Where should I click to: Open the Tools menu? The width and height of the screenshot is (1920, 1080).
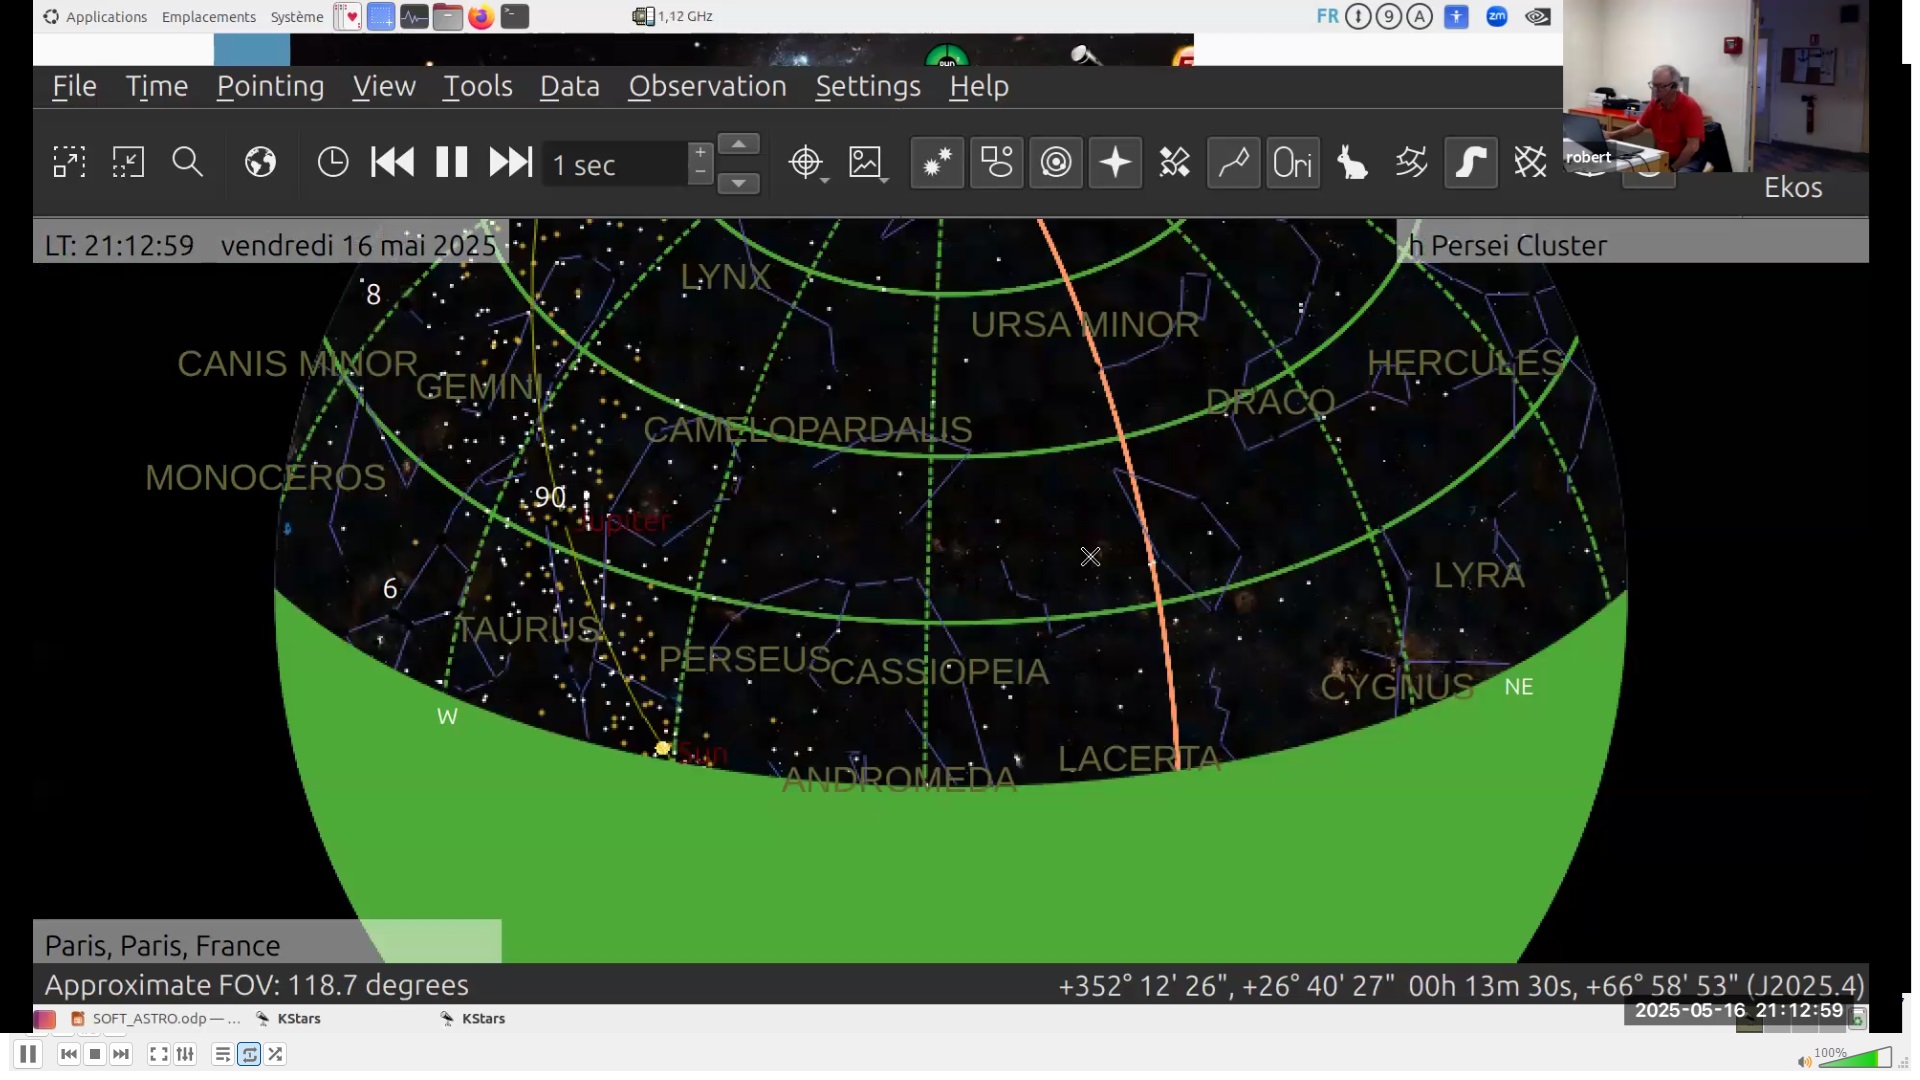click(478, 87)
